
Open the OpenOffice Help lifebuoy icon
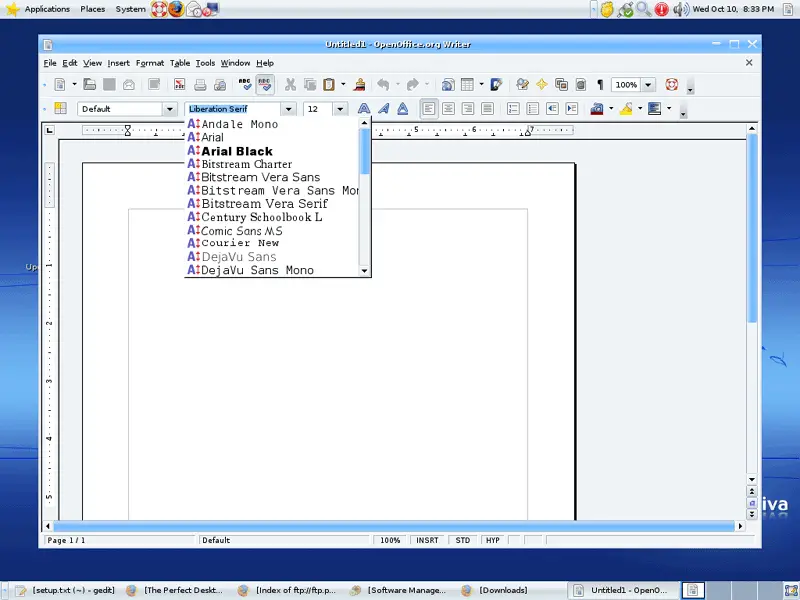pos(672,85)
